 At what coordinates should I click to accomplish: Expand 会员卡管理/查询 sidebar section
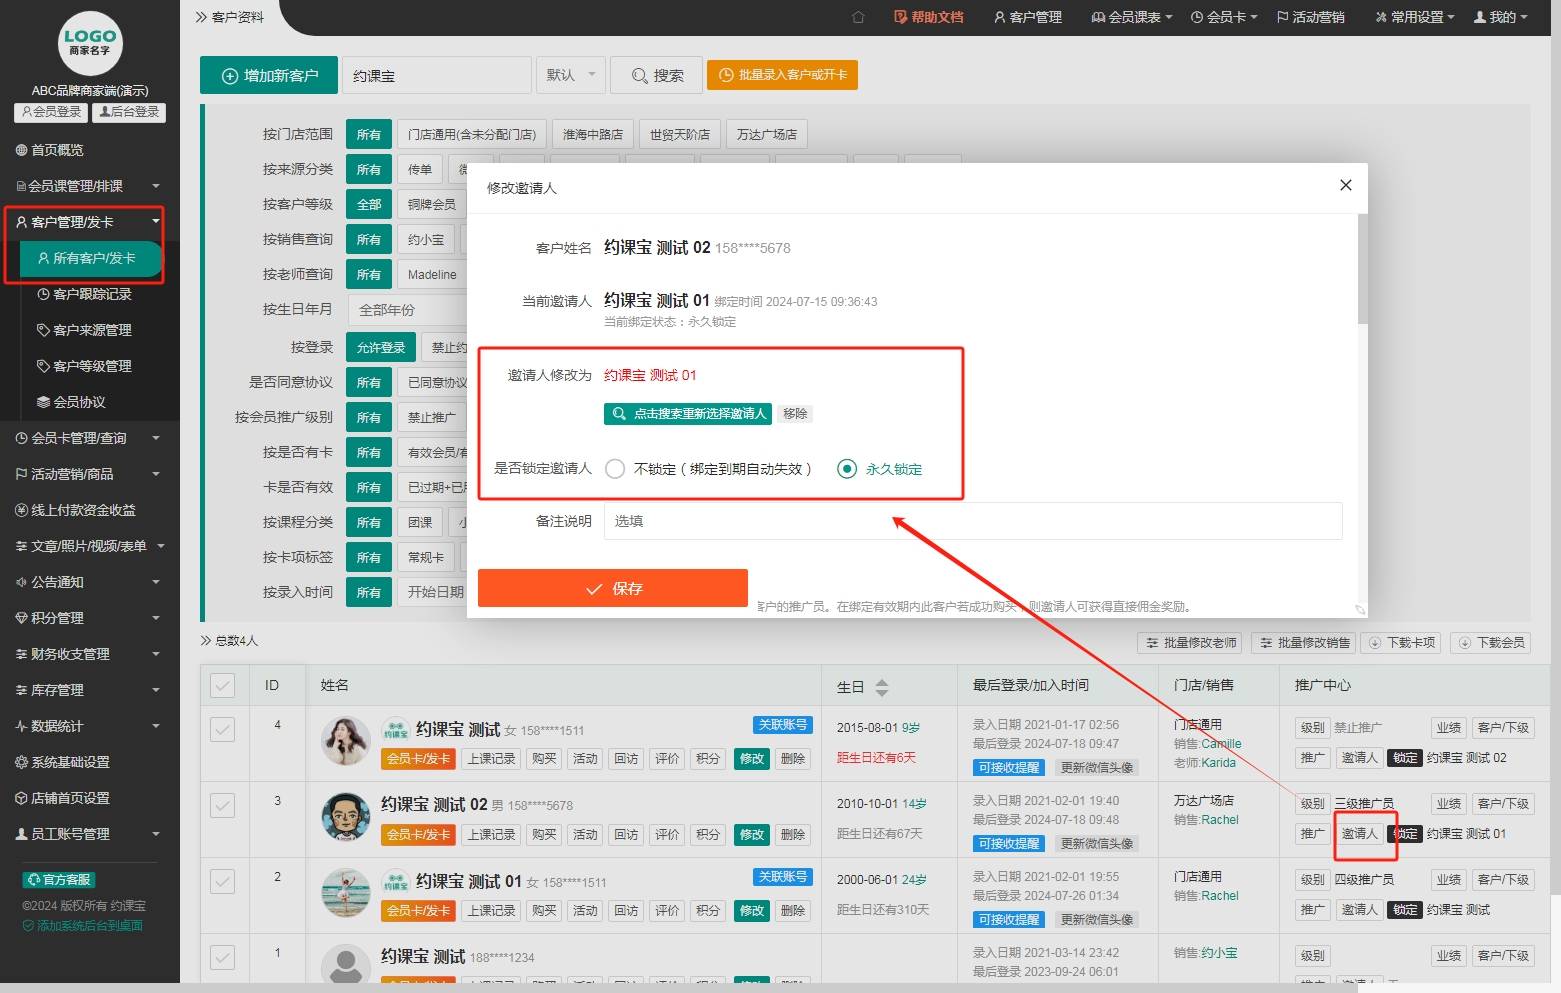click(88, 438)
